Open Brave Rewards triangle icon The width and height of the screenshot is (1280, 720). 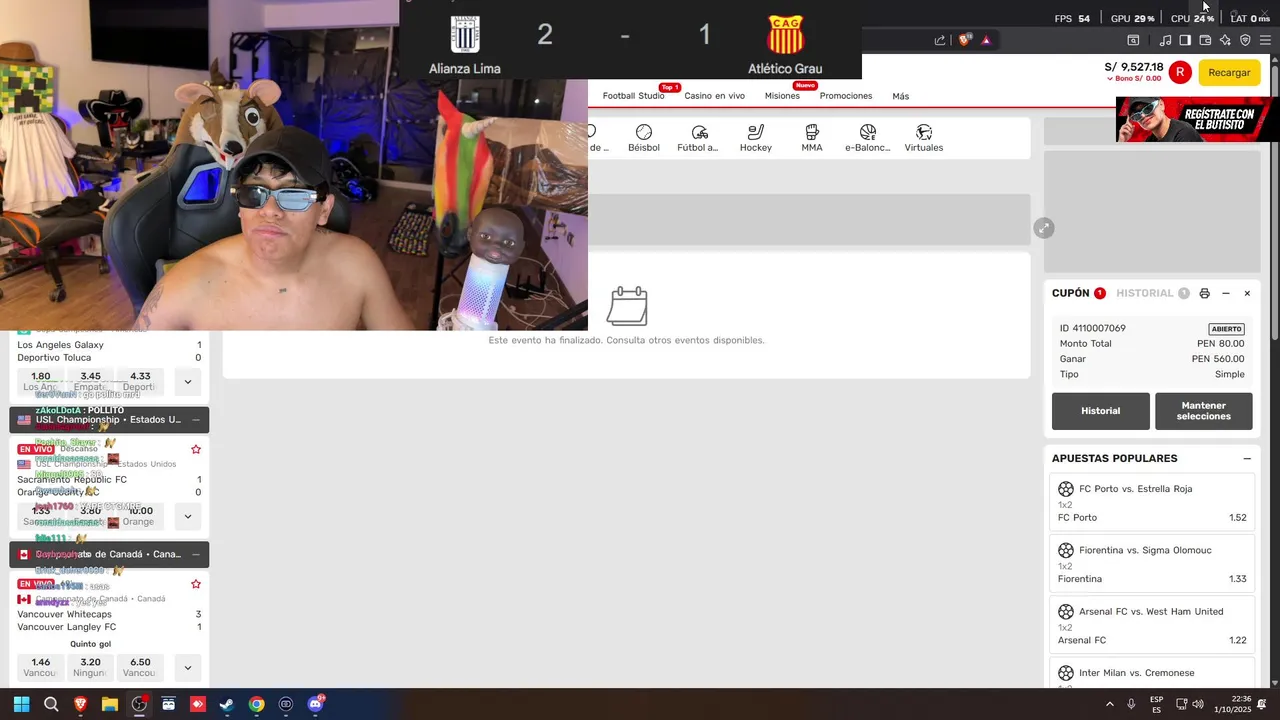[x=986, y=40]
